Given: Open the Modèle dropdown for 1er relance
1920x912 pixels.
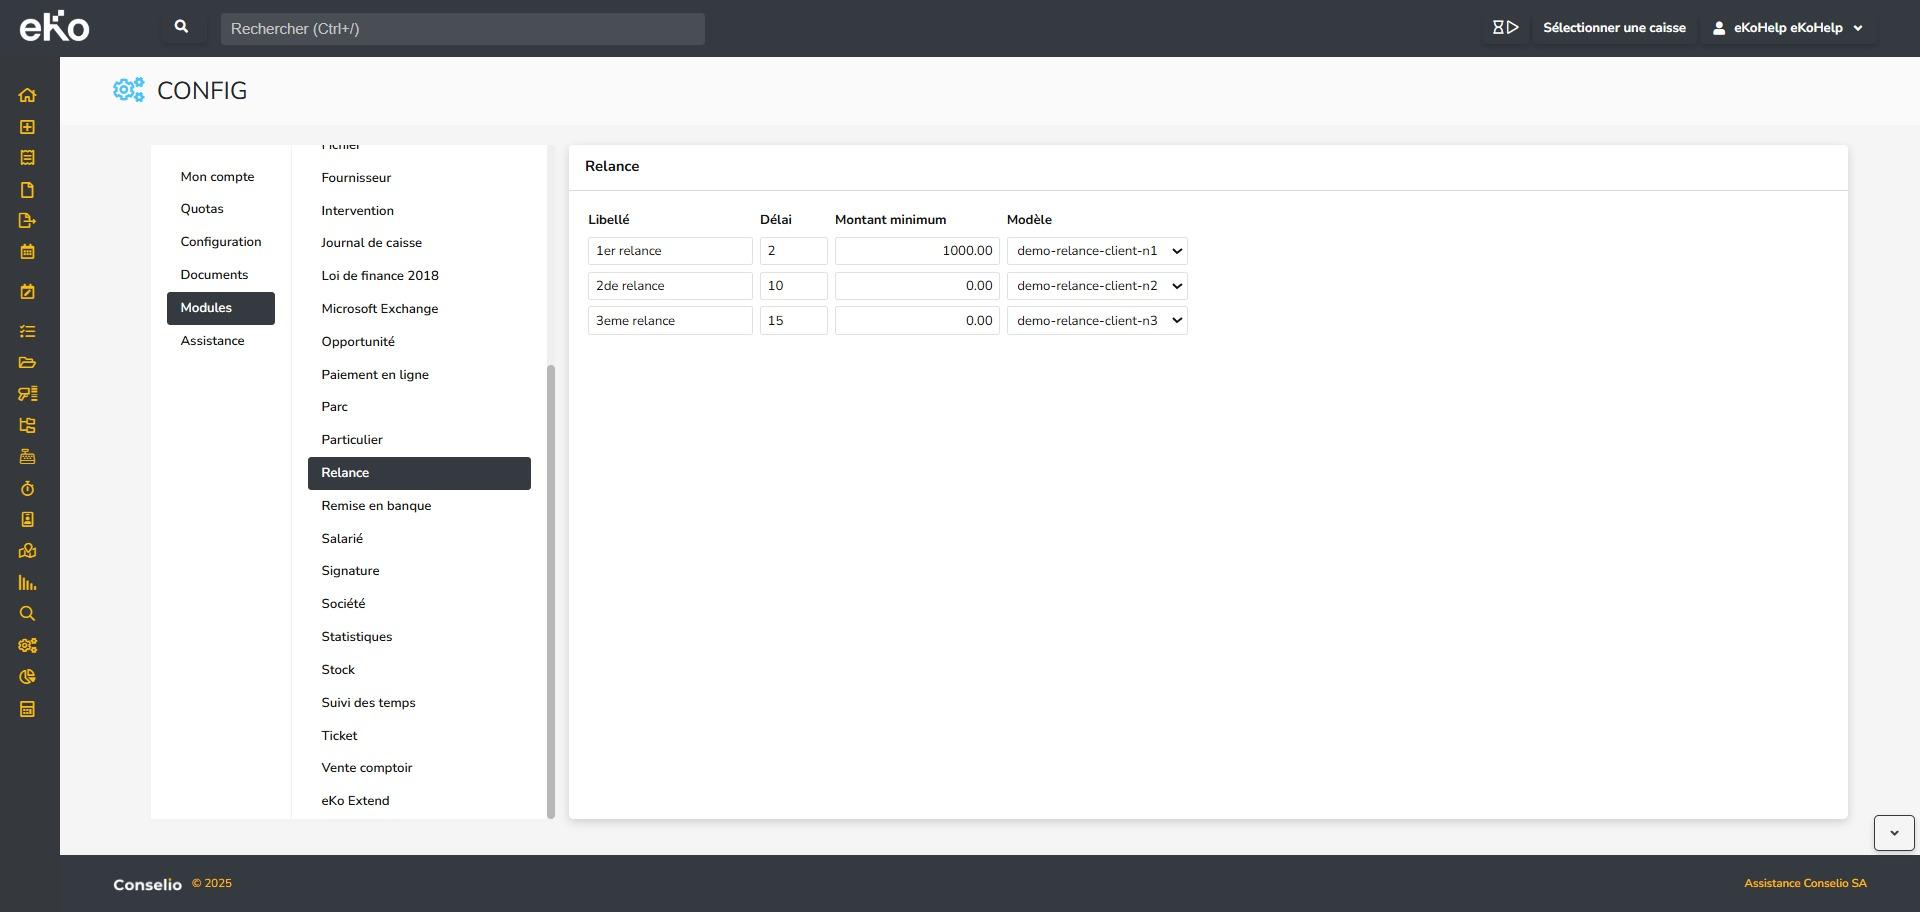Looking at the screenshot, I should [x=1097, y=251].
